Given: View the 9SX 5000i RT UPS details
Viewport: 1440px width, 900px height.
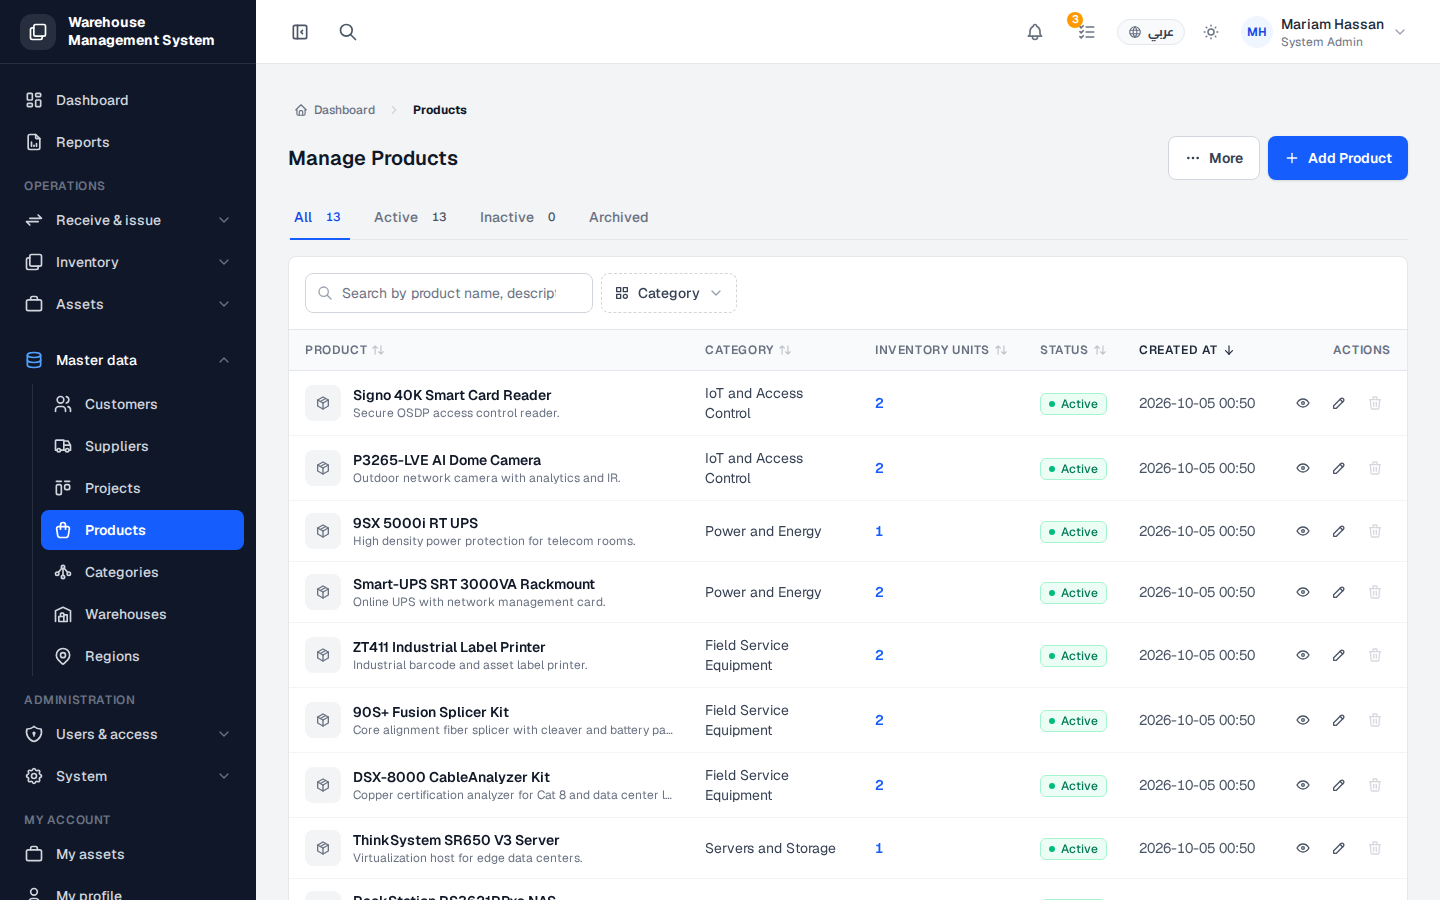Looking at the screenshot, I should (1303, 531).
